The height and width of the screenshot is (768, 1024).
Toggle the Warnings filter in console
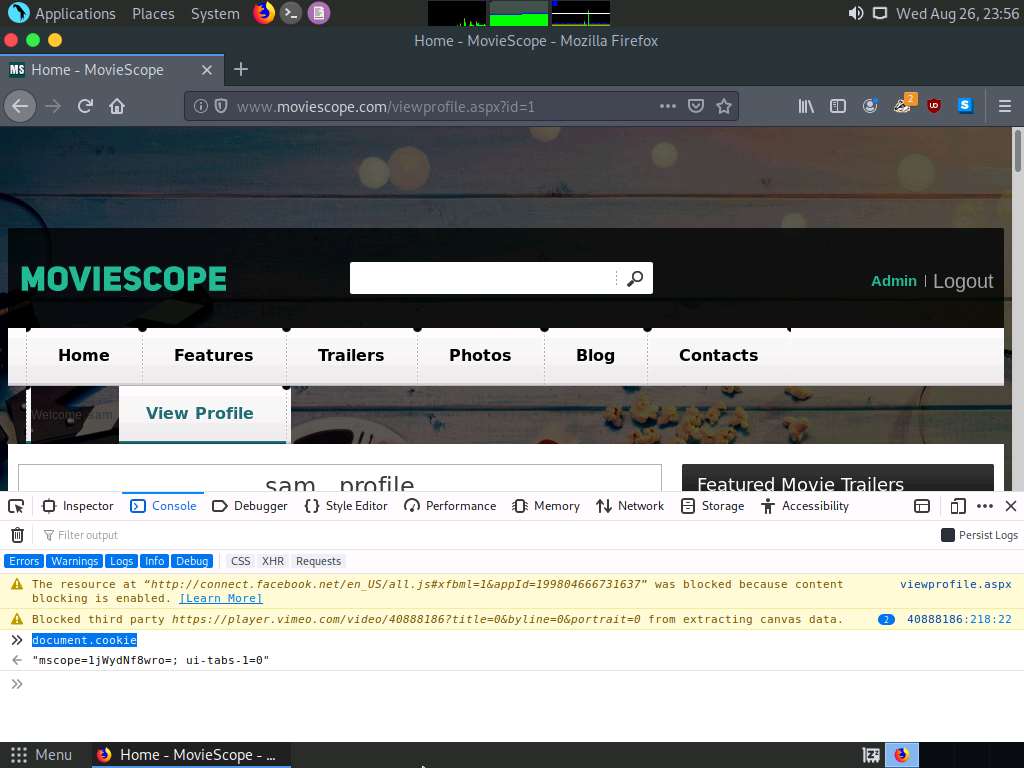74,561
